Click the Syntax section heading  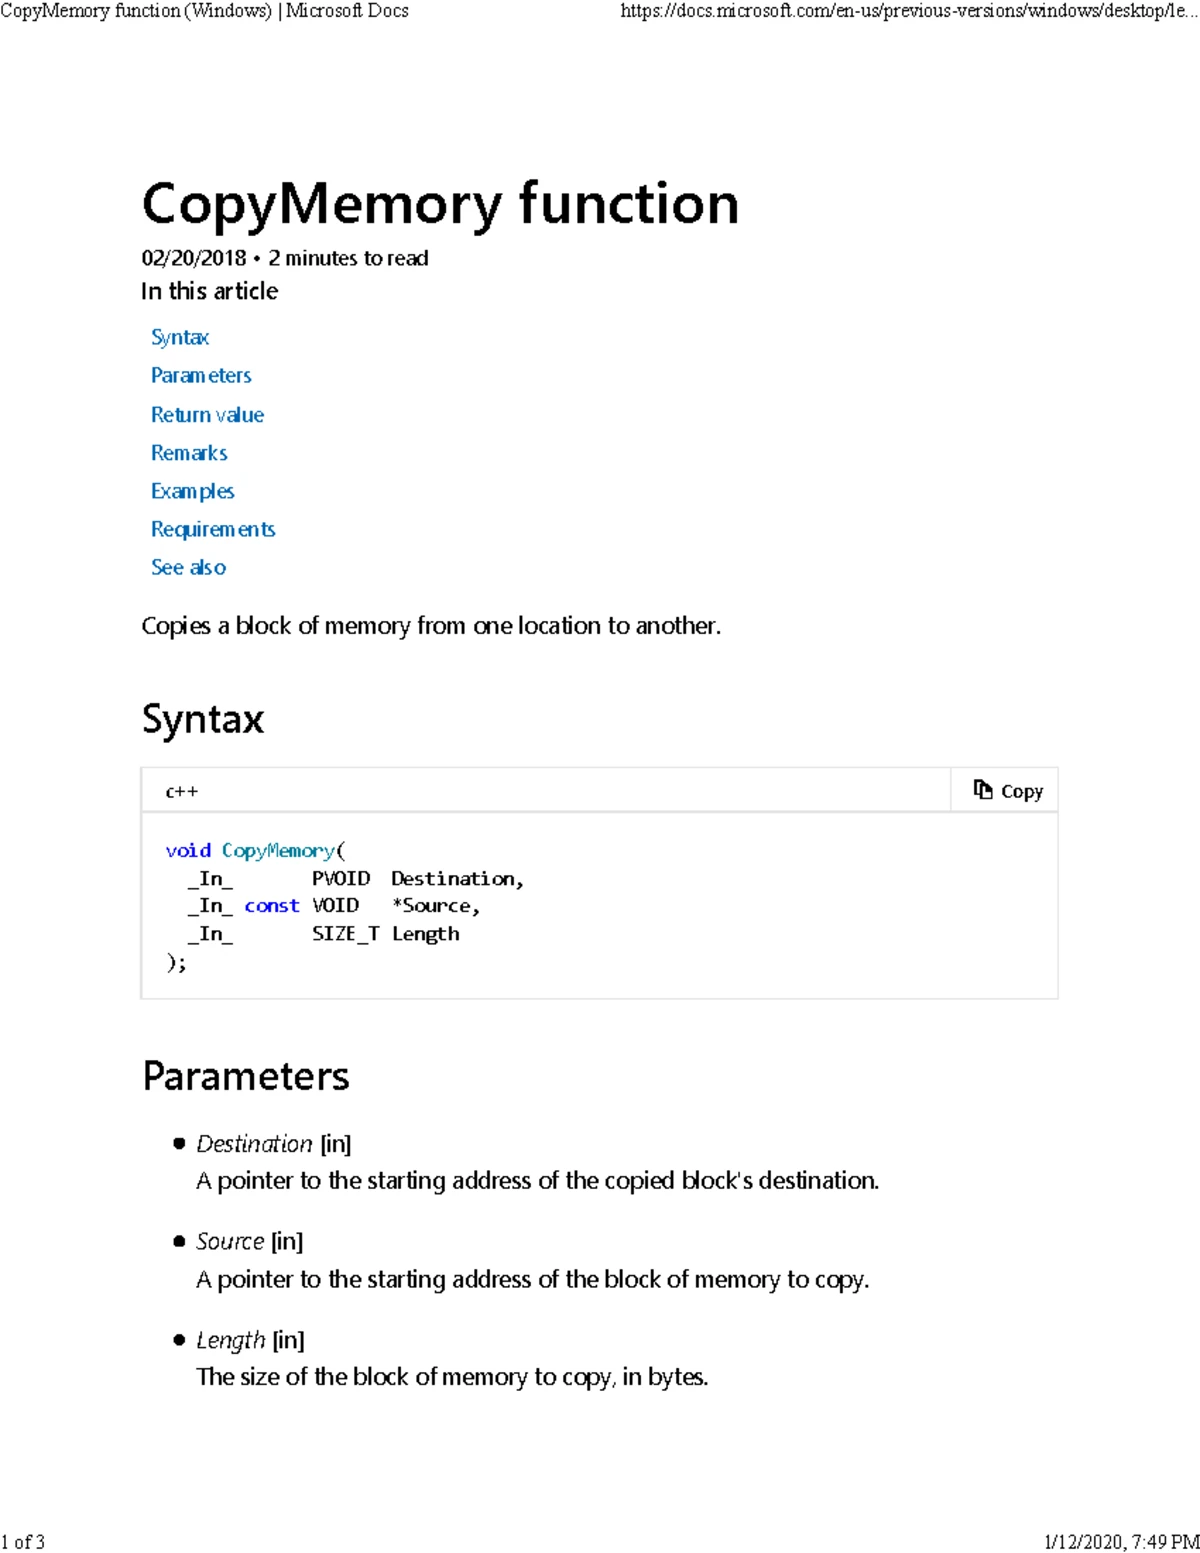203,718
